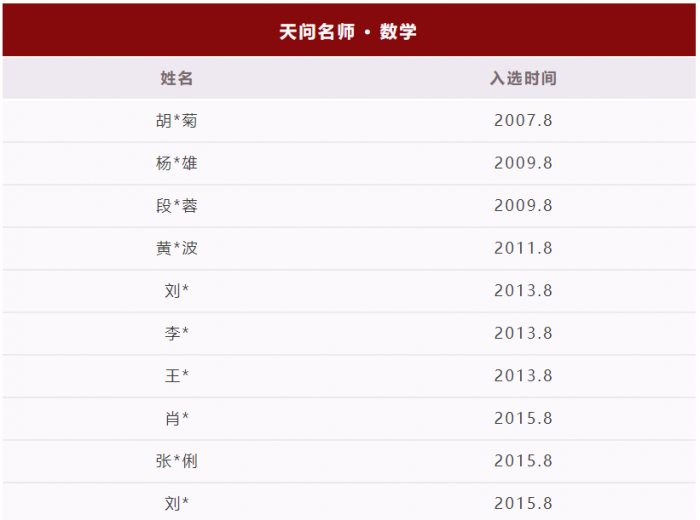Click the date beside 杨*雄
Image resolution: width=700 pixels, height=520 pixels.
(523, 163)
